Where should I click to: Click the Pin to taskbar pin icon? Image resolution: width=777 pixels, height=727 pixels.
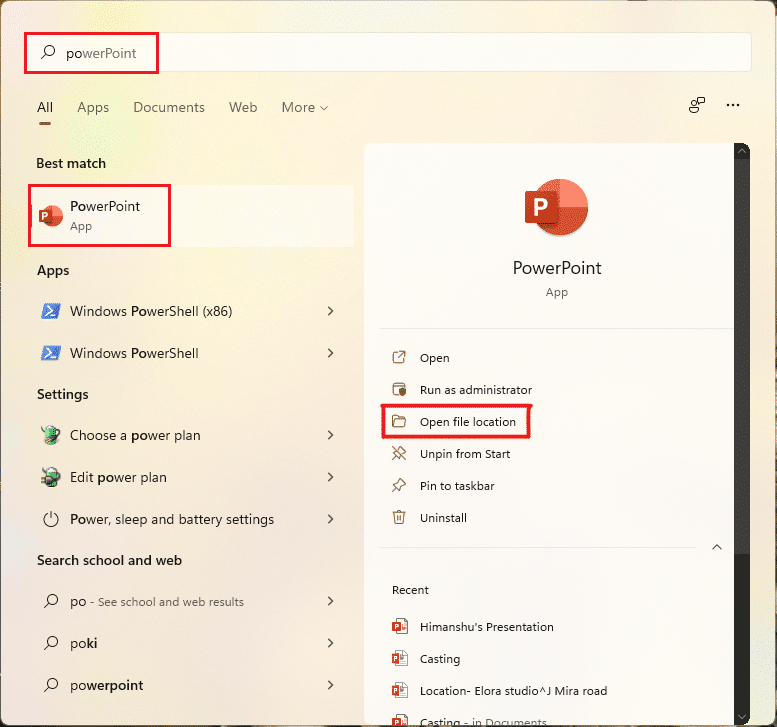399,485
